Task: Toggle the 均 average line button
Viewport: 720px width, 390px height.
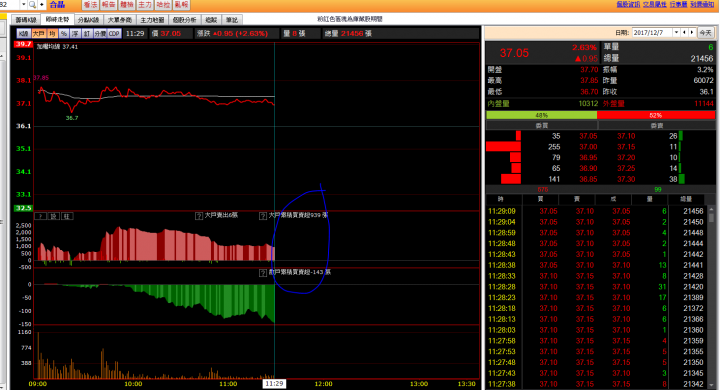Action: (x=52, y=34)
